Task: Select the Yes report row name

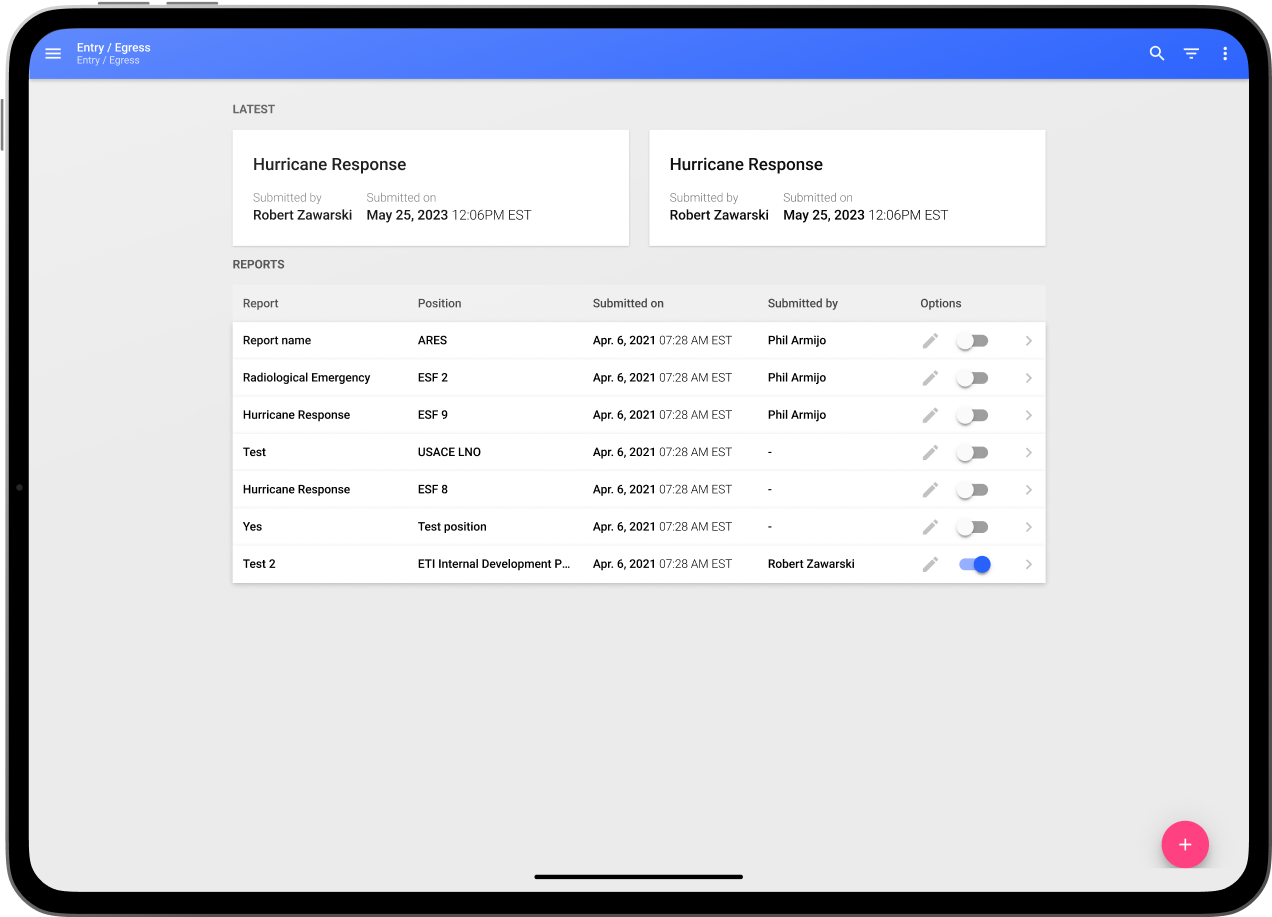Action: pos(252,527)
